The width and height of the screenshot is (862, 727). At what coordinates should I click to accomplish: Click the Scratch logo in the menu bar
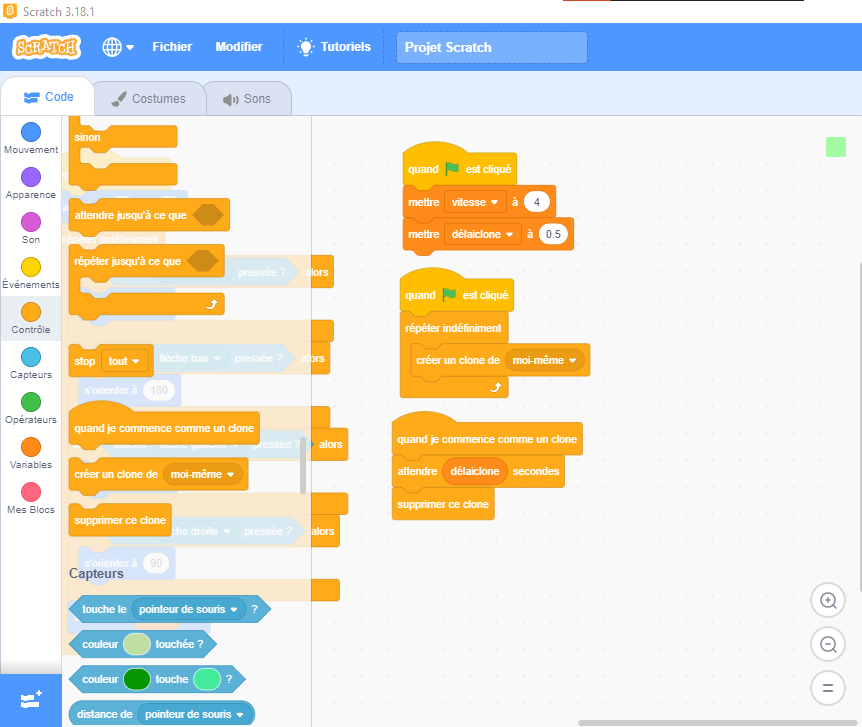point(46,47)
